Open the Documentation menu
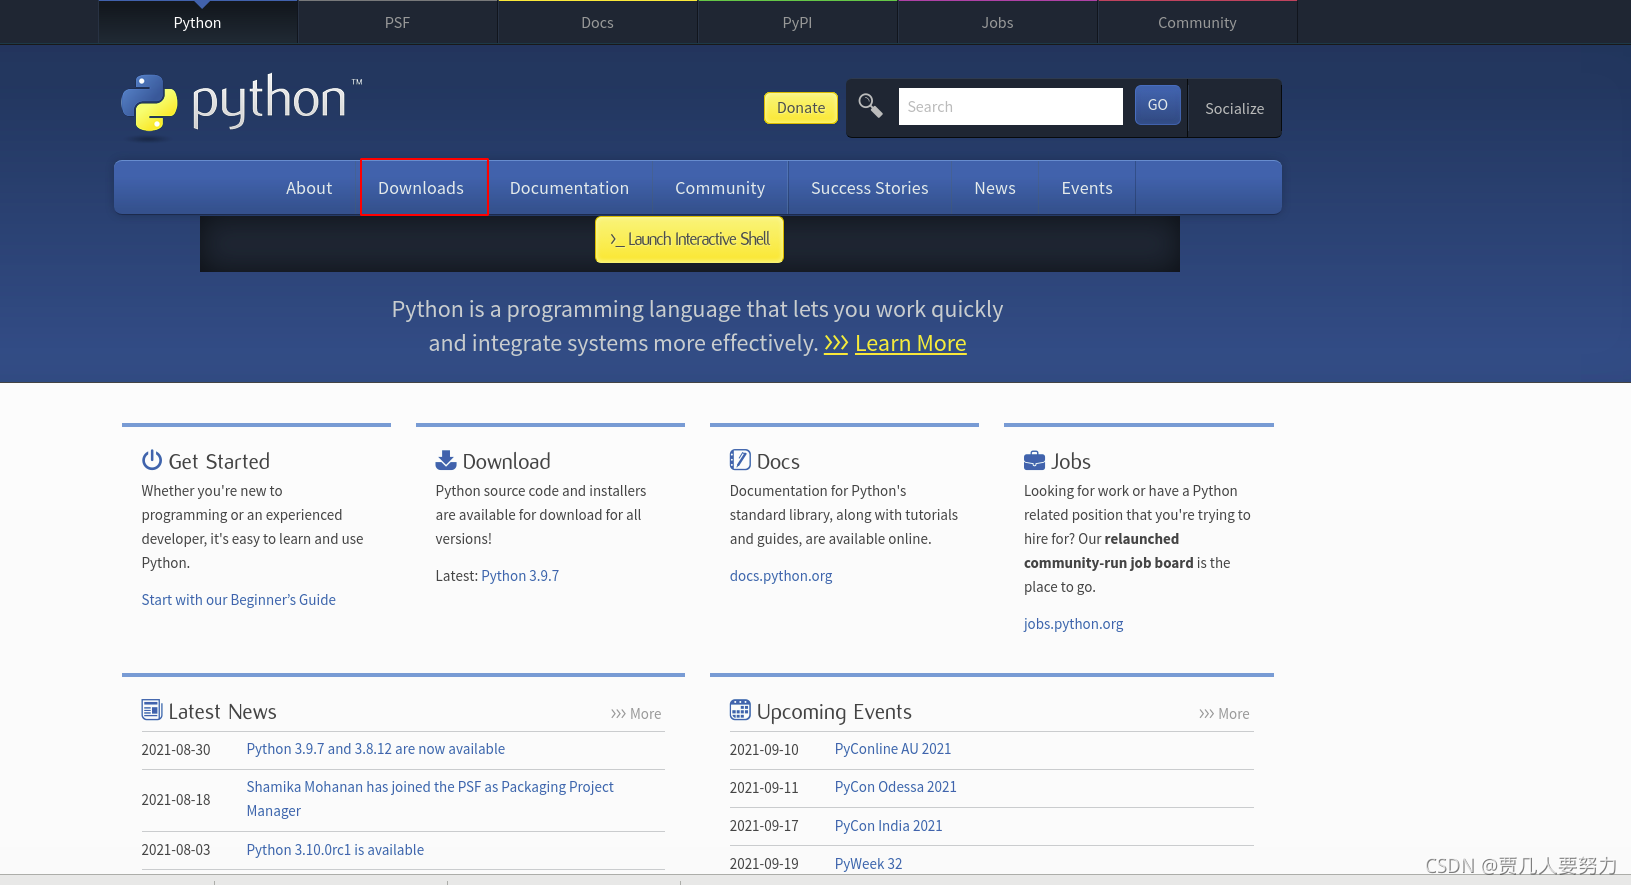Image resolution: width=1631 pixels, height=885 pixels. pyautogui.click(x=569, y=188)
